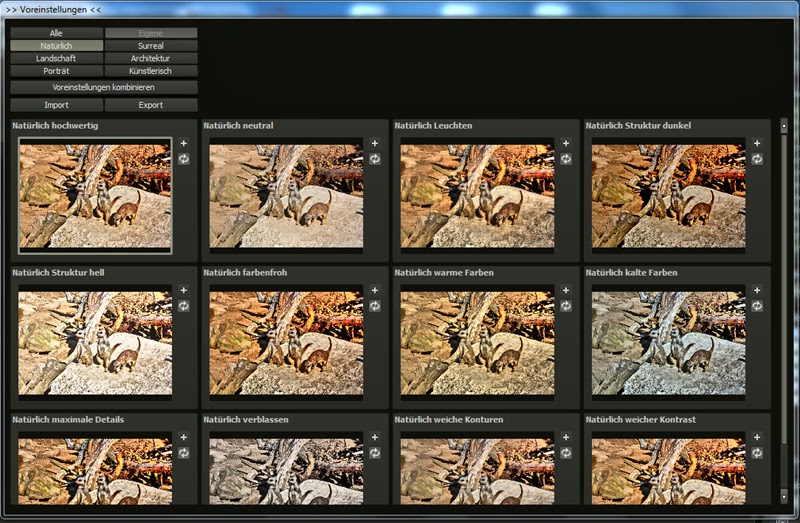Apply the Natürlich Struktur dunkel thumbnail
The image size is (800, 523).
pyautogui.click(x=668, y=196)
